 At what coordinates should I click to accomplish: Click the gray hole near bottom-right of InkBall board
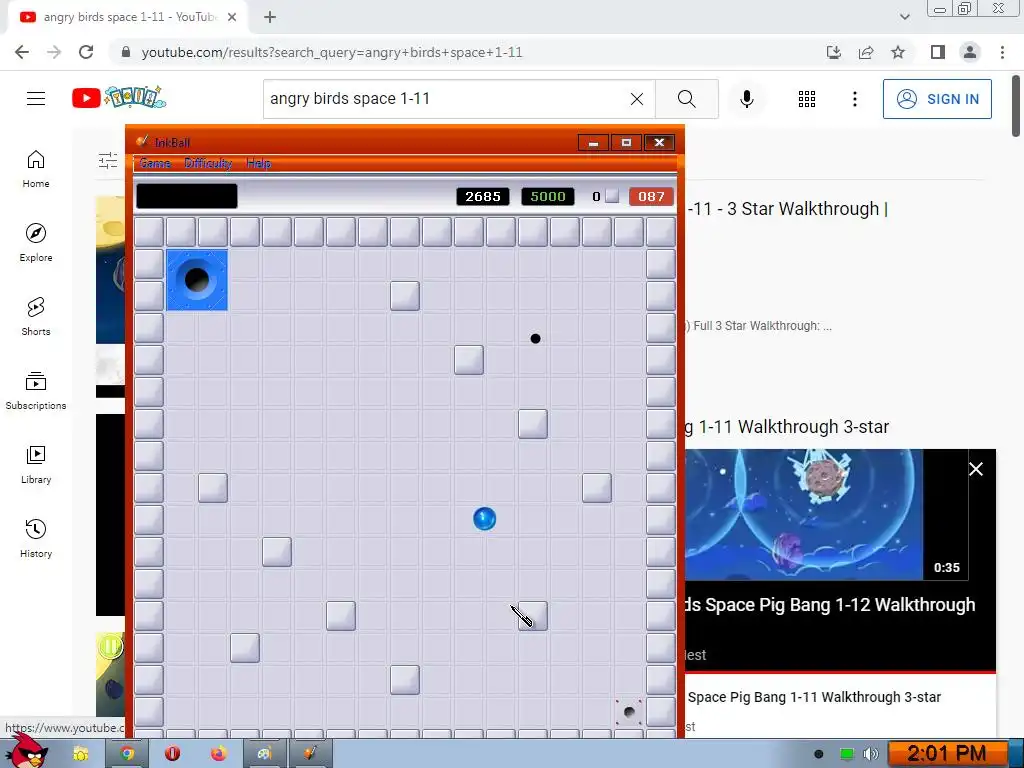(x=629, y=712)
